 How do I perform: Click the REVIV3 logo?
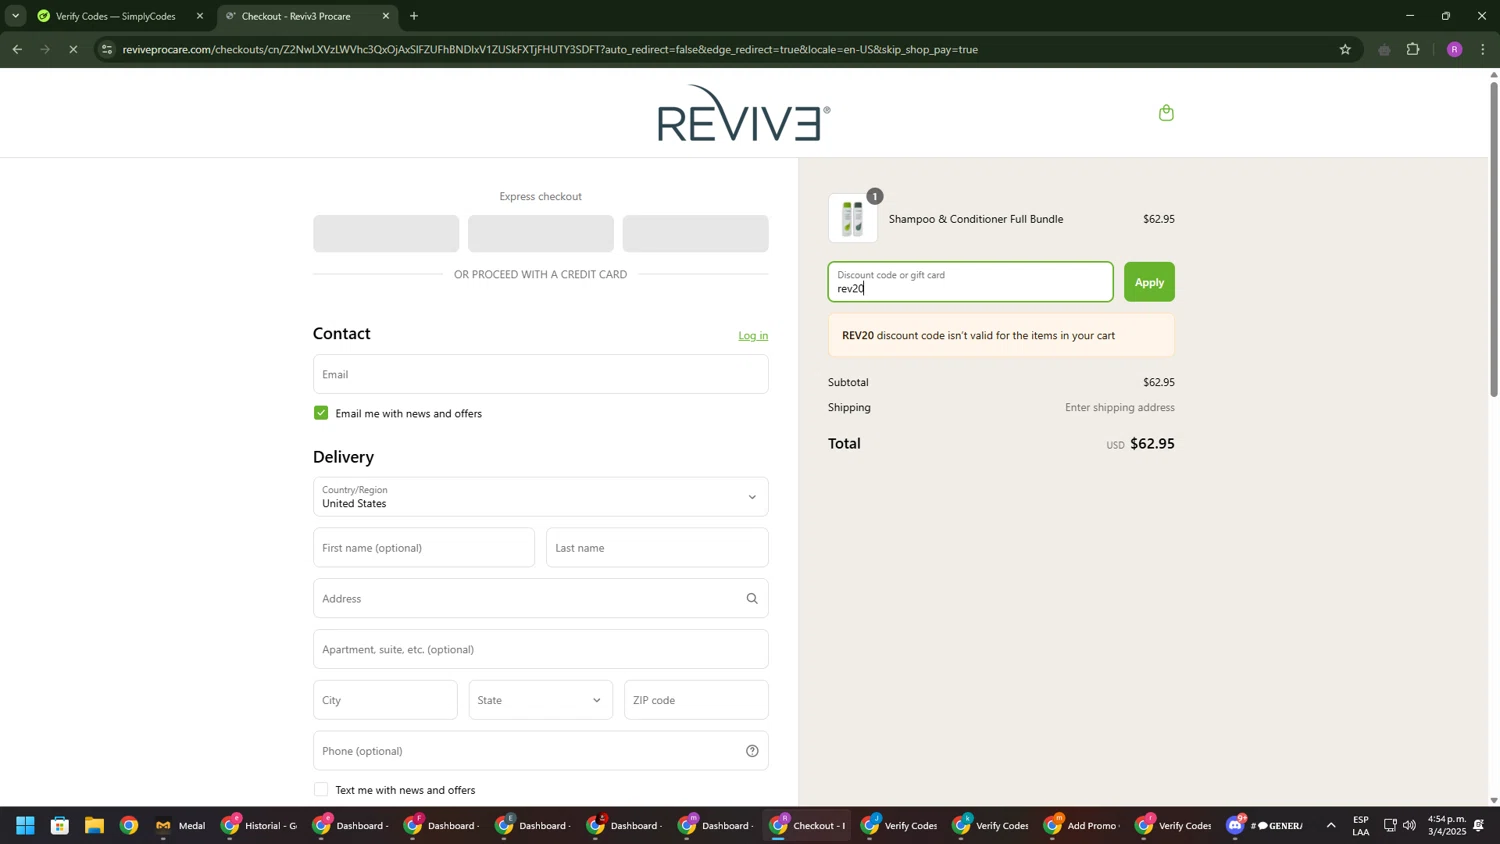[x=743, y=113]
